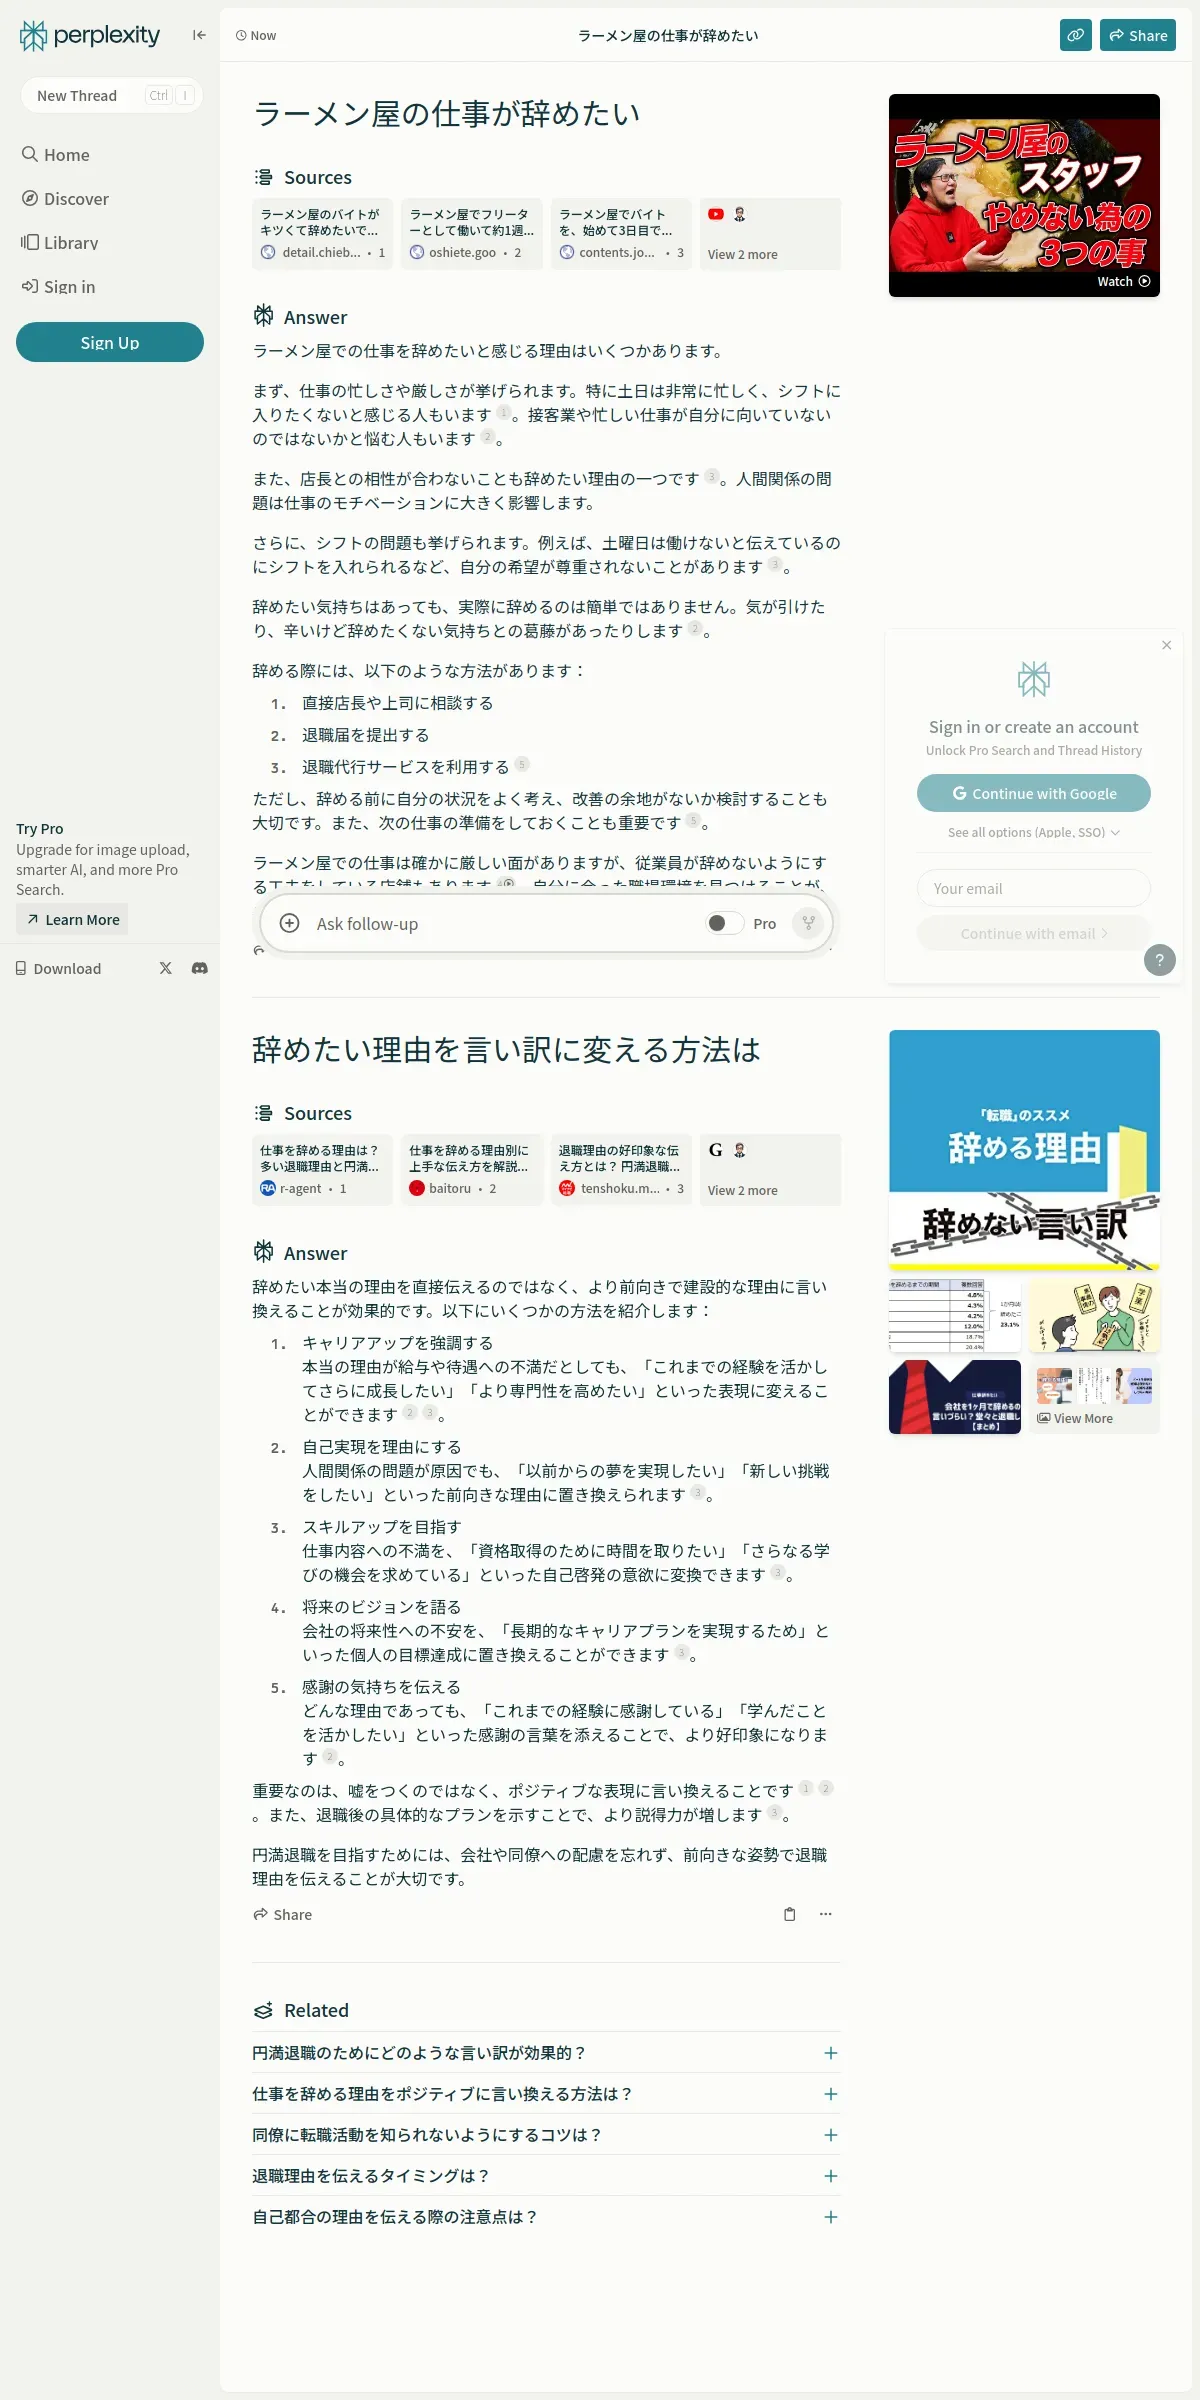Expand View 2 more sources in first answer
The image size is (1200, 2400).
point(770,234)
